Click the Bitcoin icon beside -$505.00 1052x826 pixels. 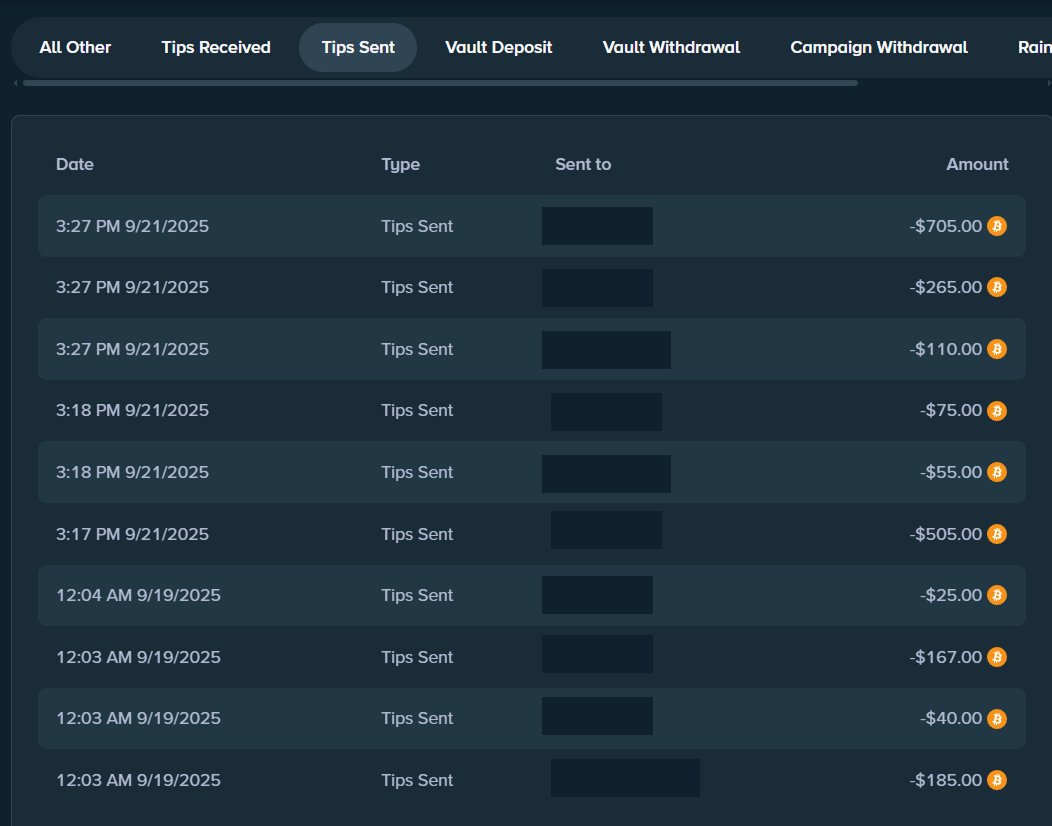coord(996,534)
